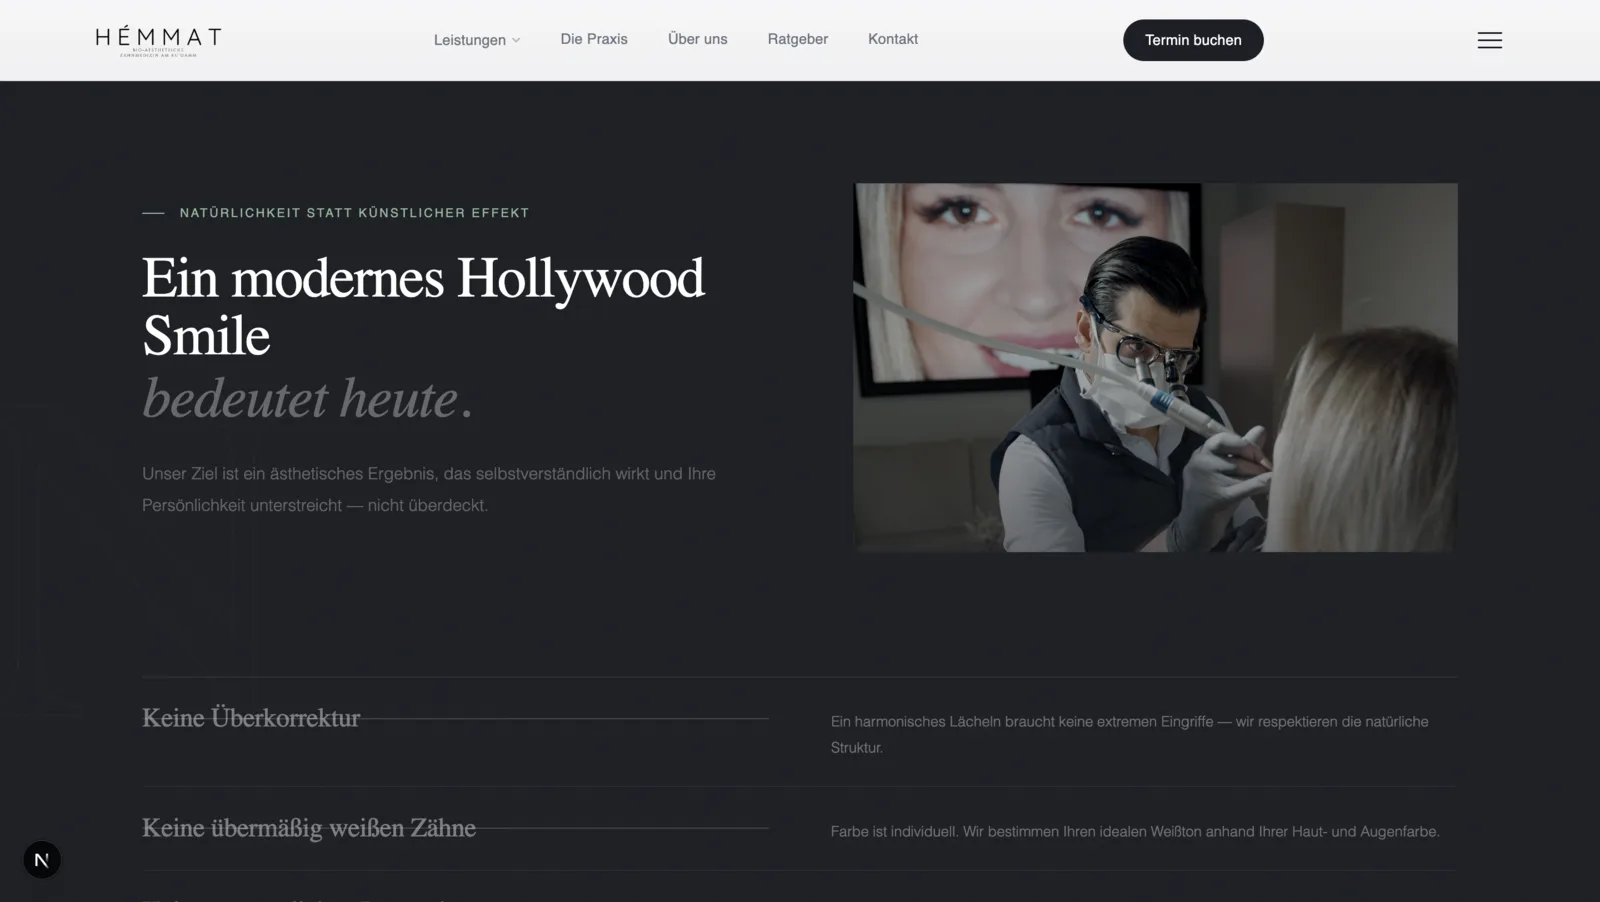The image size is (1600, 902).
Task: Click the HÉMMAT logo
Action: point(158,40)
